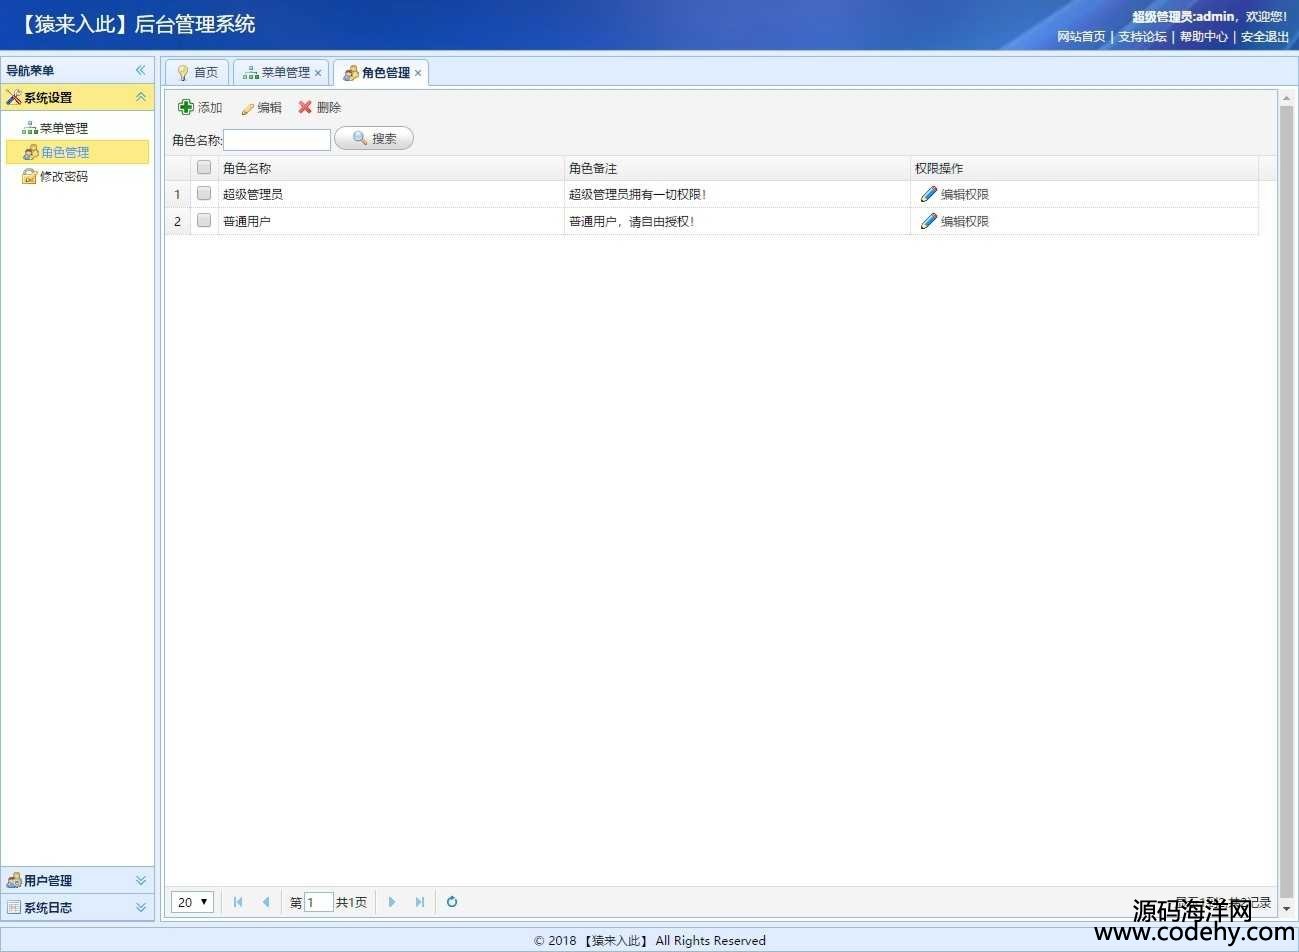Viewport: 1299px width, 952px height.
Task: Open the page size dropdown showing 20
Action: coord(192,902)
